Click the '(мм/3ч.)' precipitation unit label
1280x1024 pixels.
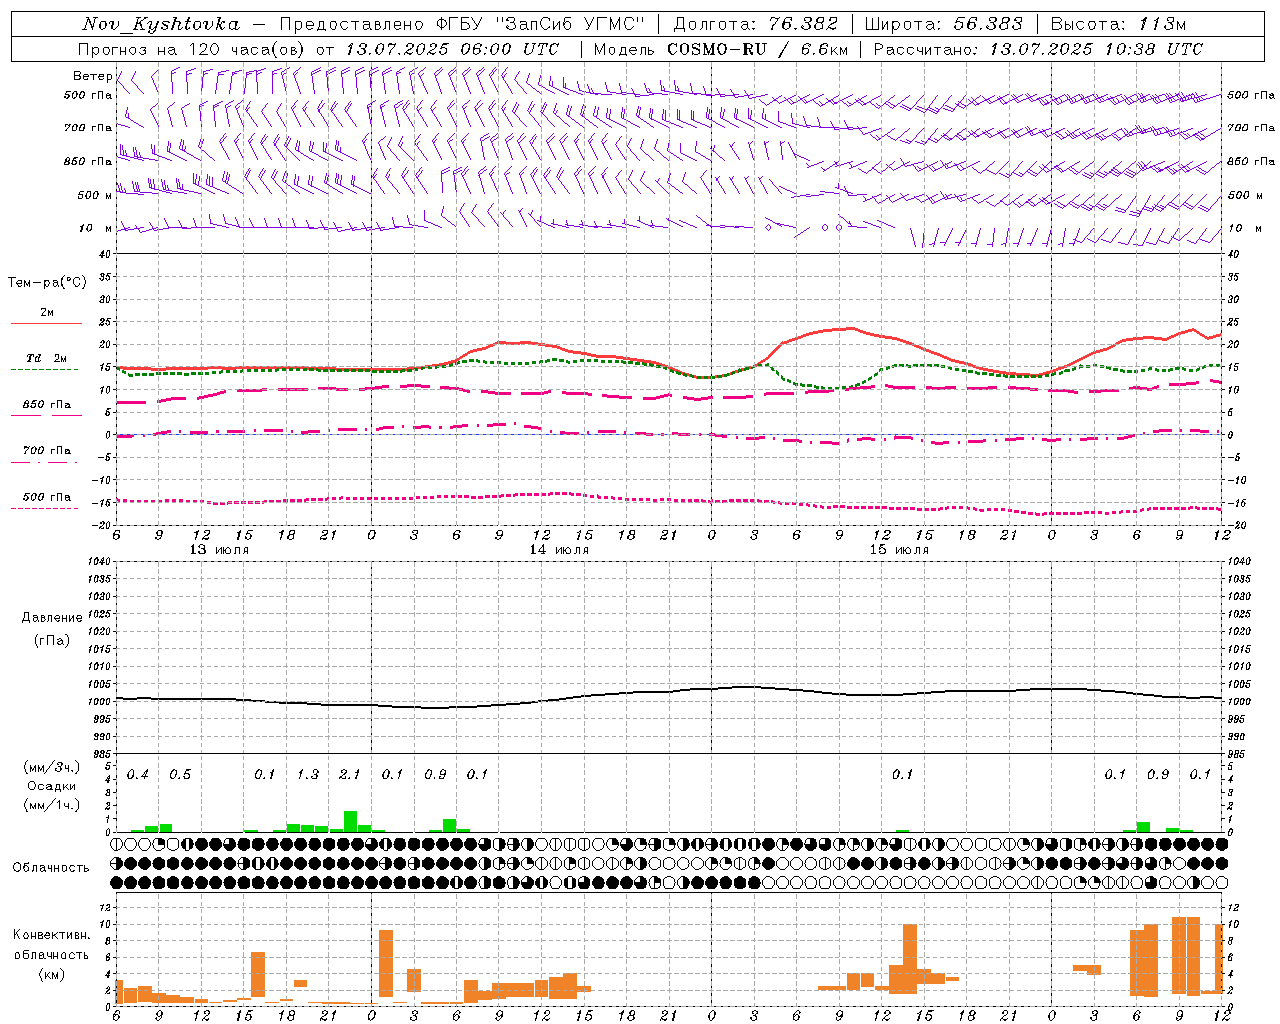click(51, 768)
